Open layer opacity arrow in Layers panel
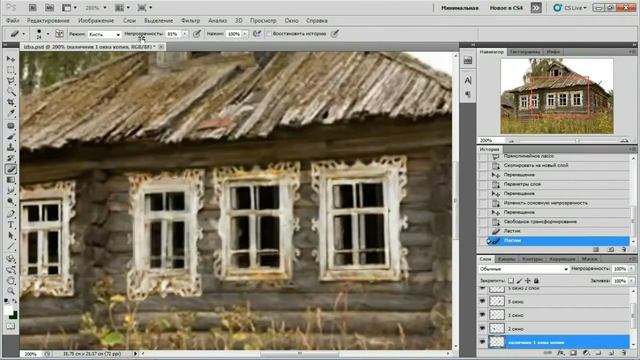Image resolution: width=640 pixels, height=360 pixels. (x=632, y=269)
